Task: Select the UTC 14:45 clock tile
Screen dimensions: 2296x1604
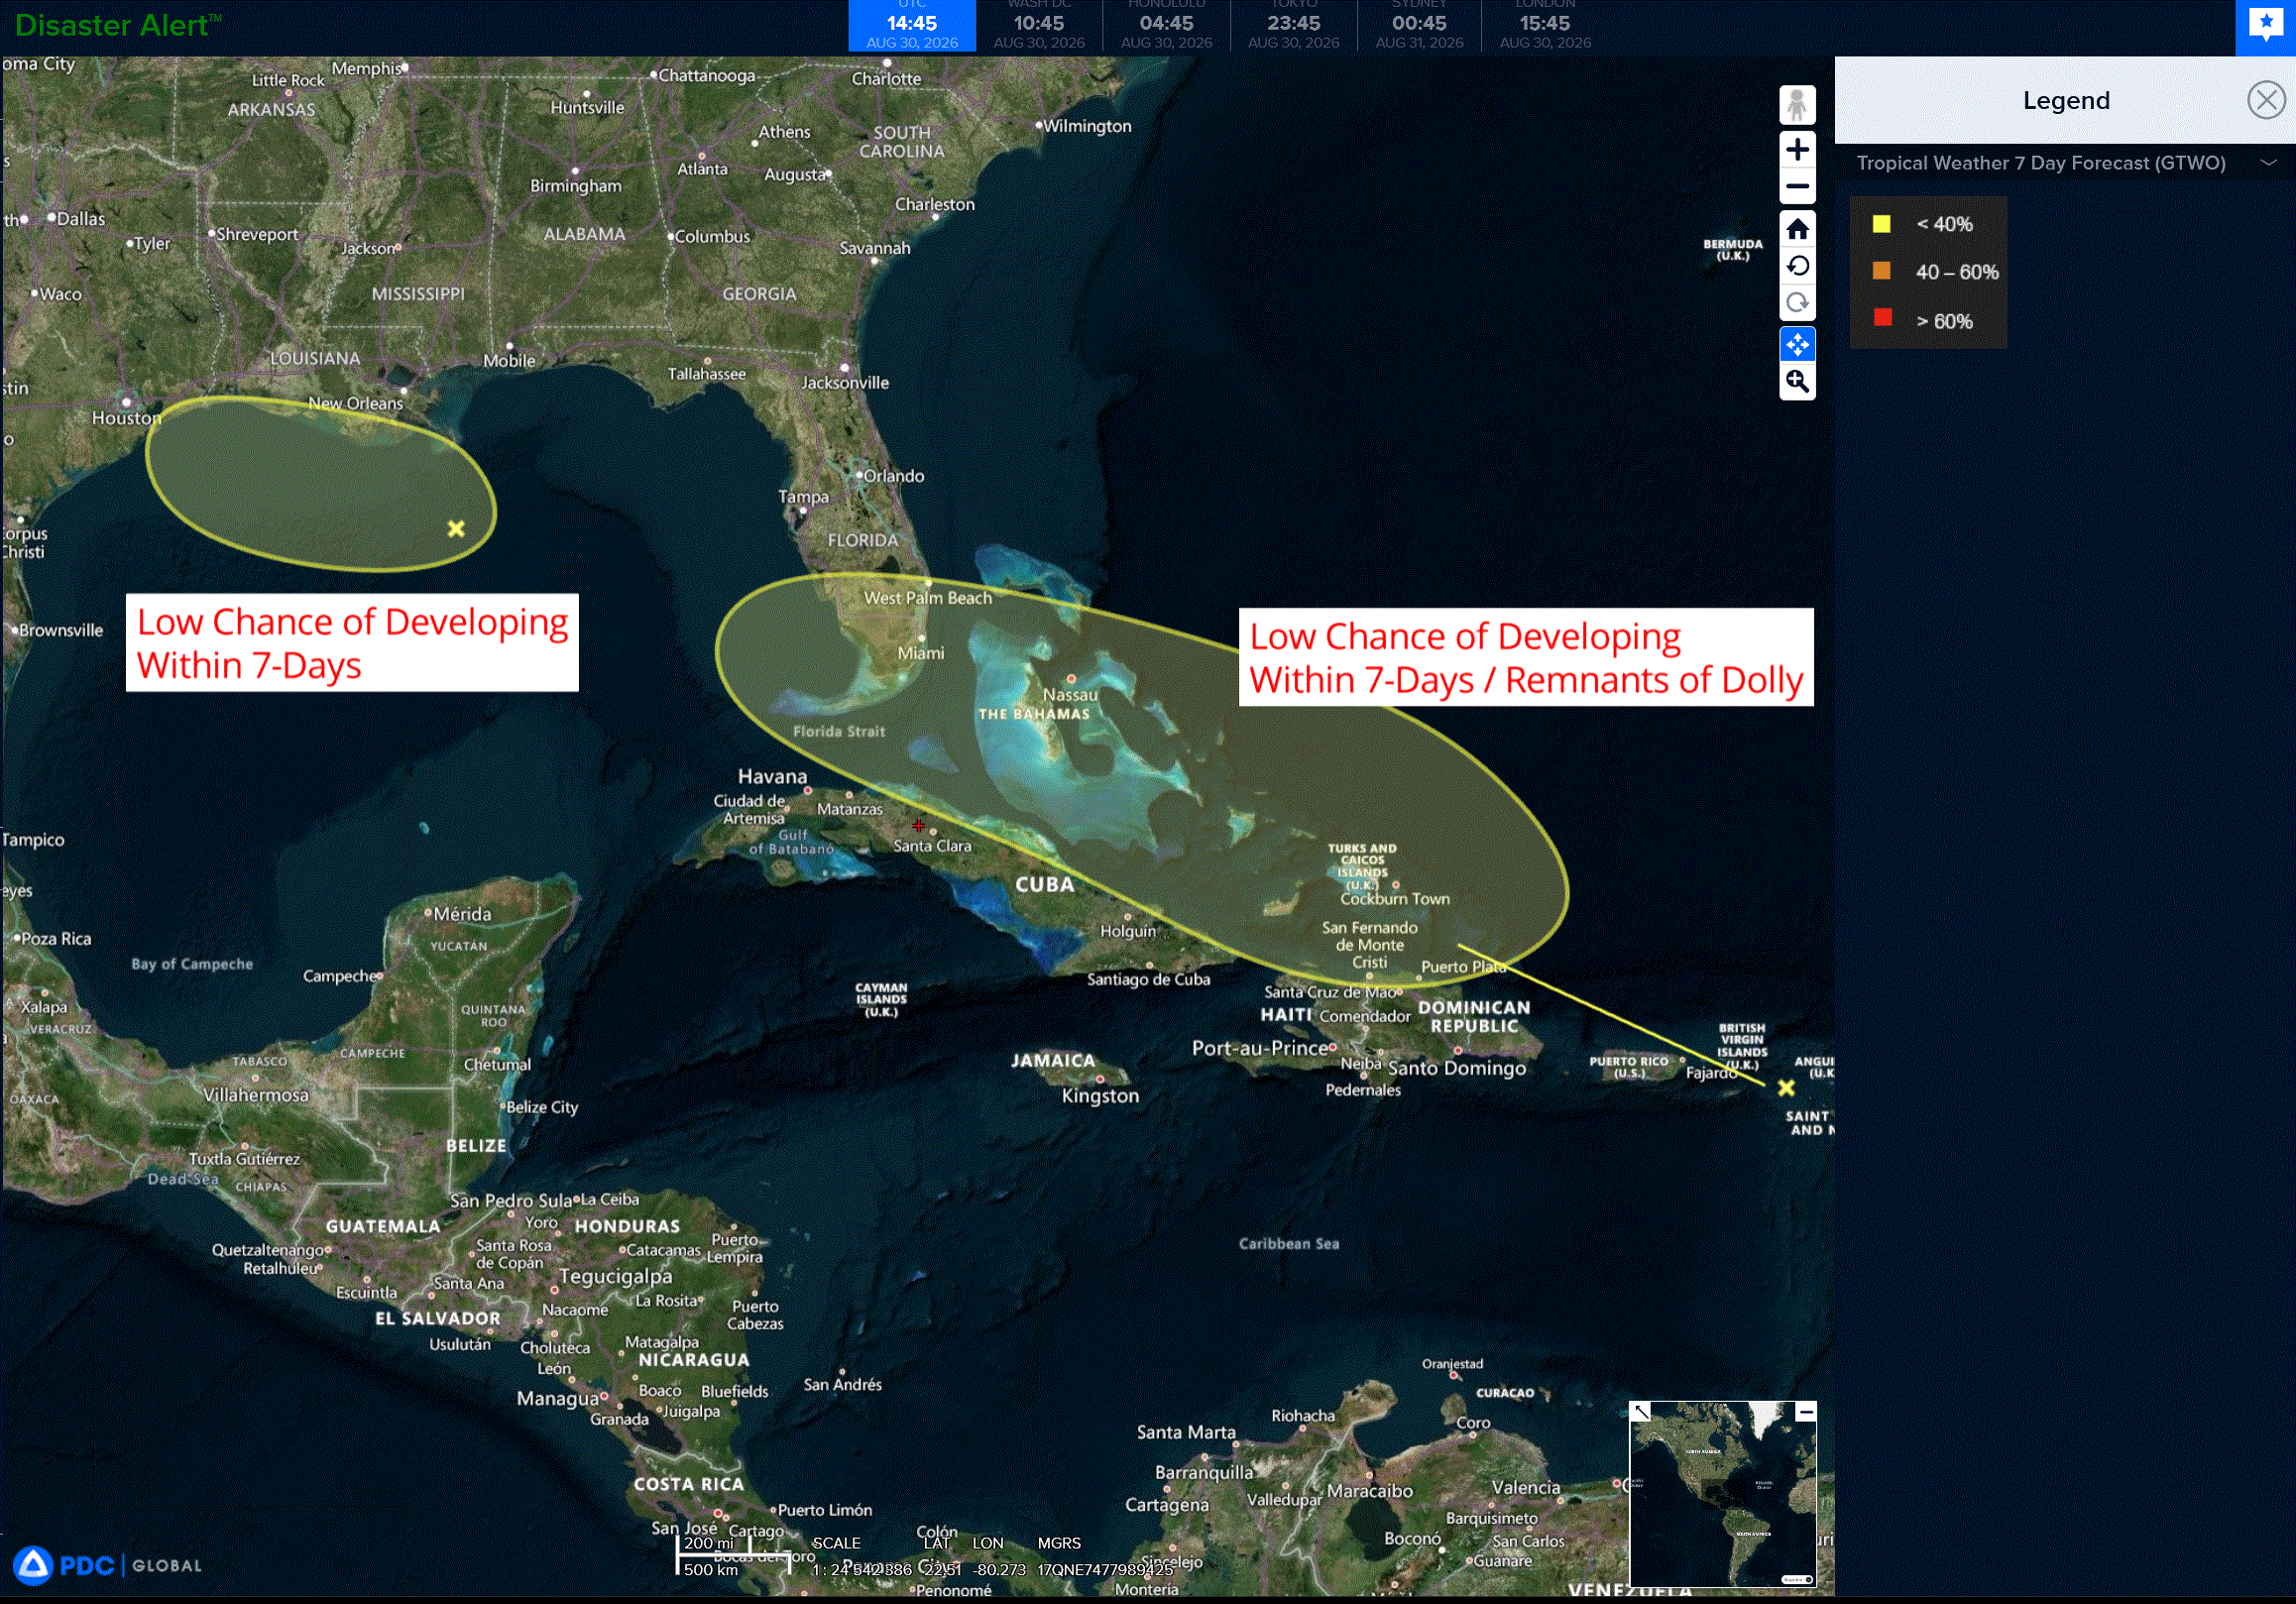Action: tap(912, 26)
